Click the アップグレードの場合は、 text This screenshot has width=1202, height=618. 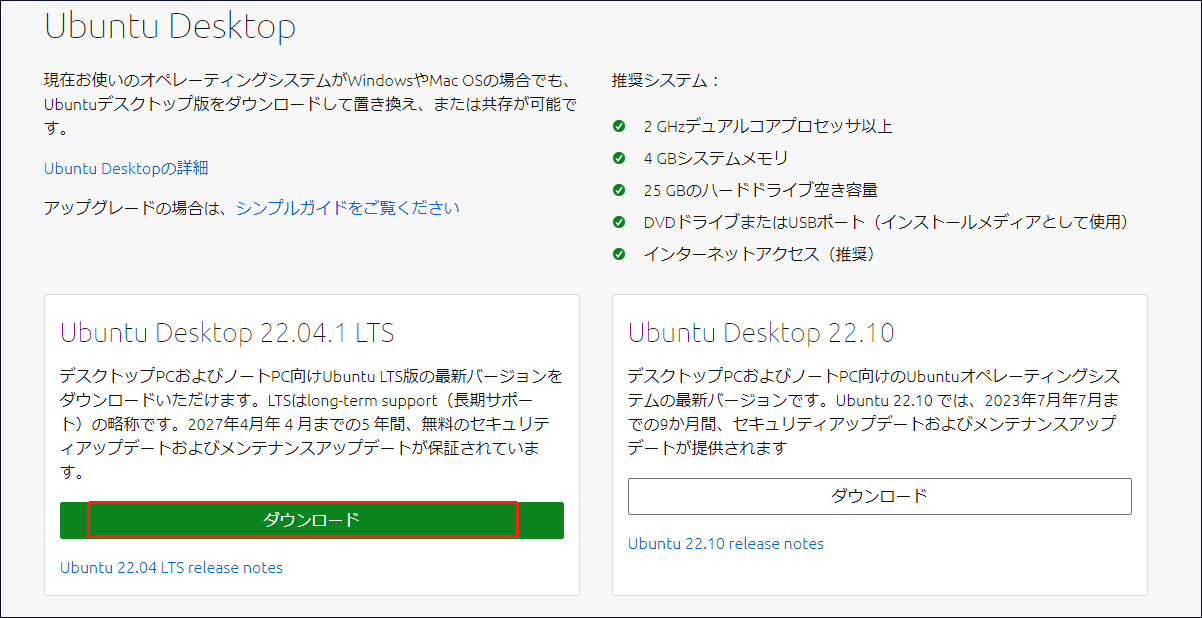click(x=139, y=208)
